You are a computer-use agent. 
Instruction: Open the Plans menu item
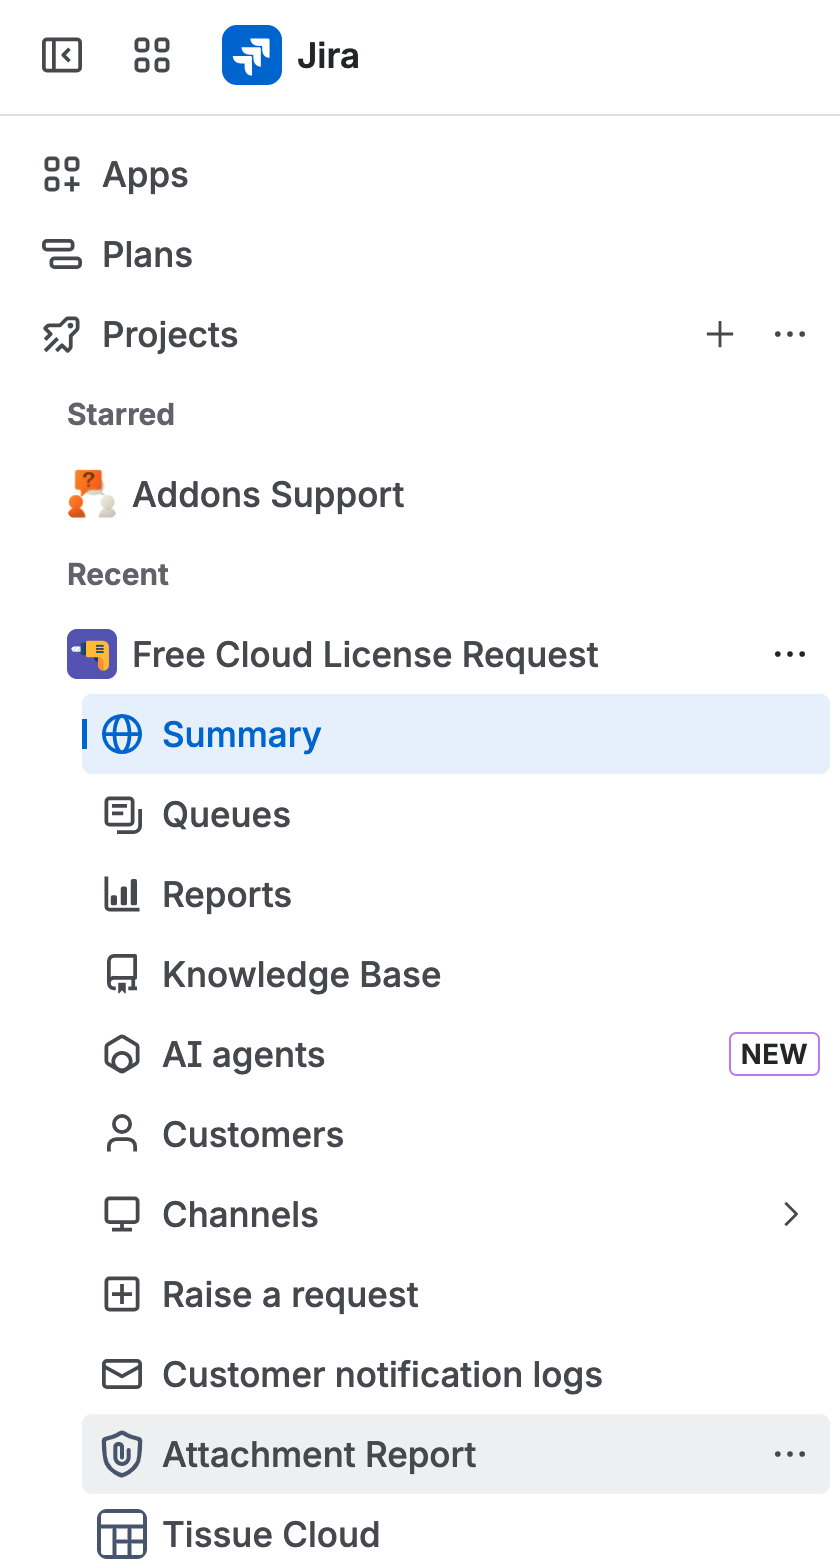coord(146,254)
